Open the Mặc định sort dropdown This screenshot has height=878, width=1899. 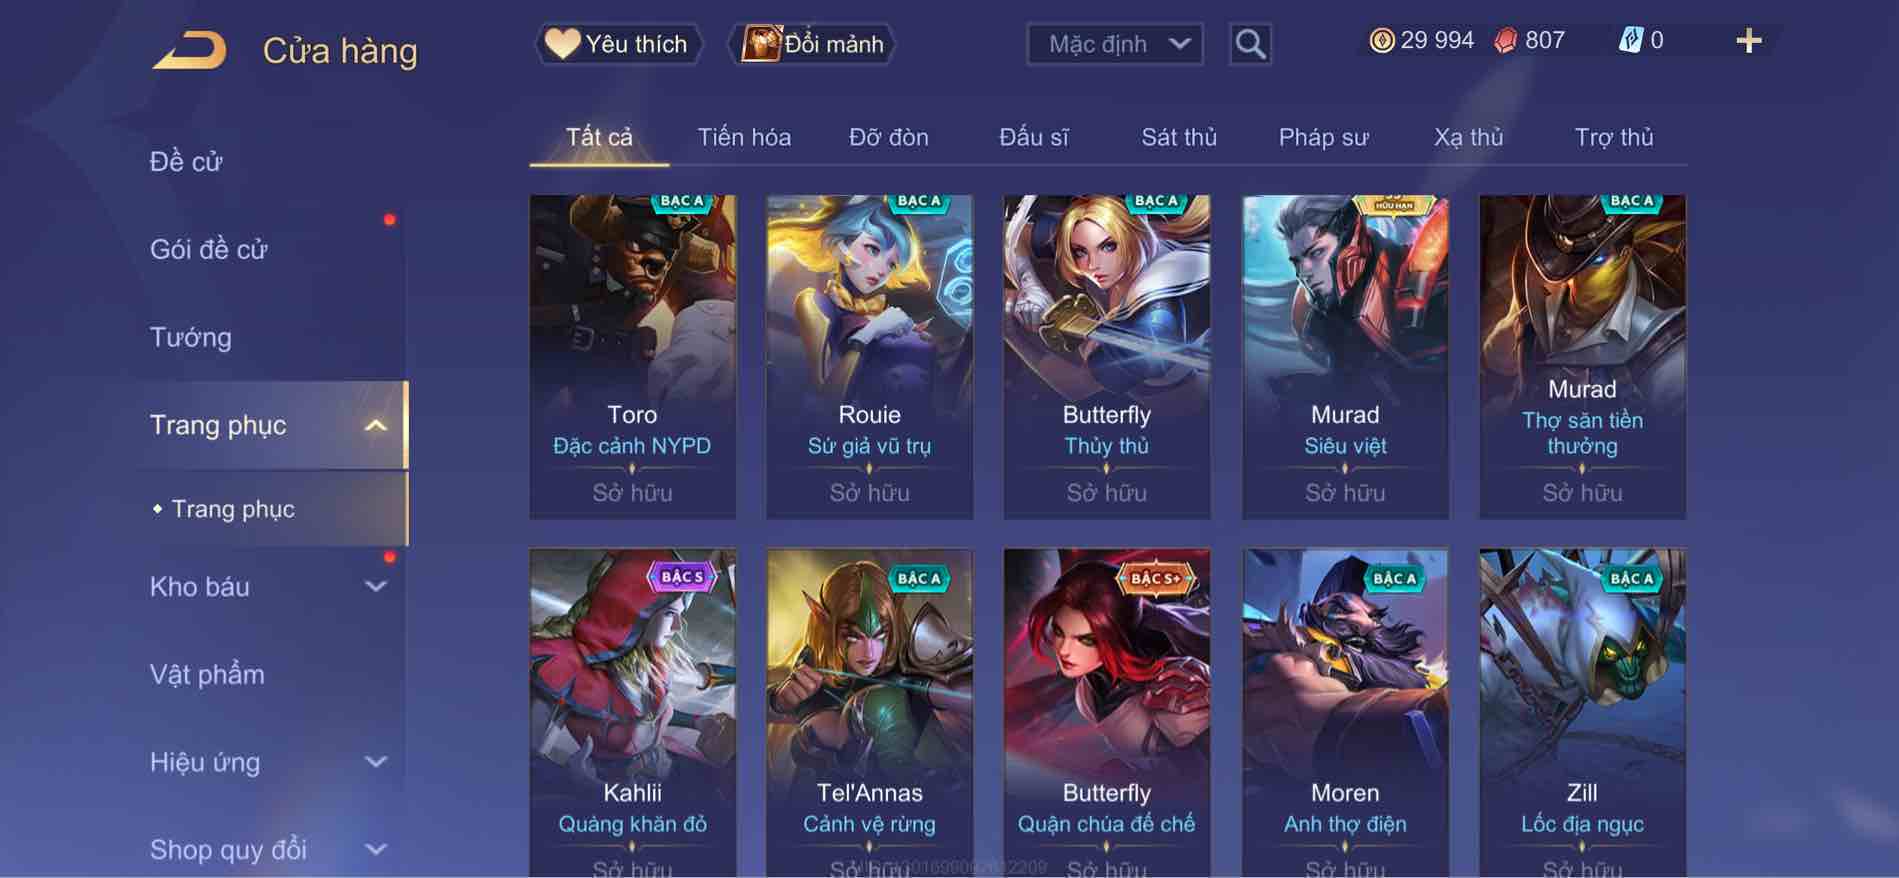pos(1115,44)
